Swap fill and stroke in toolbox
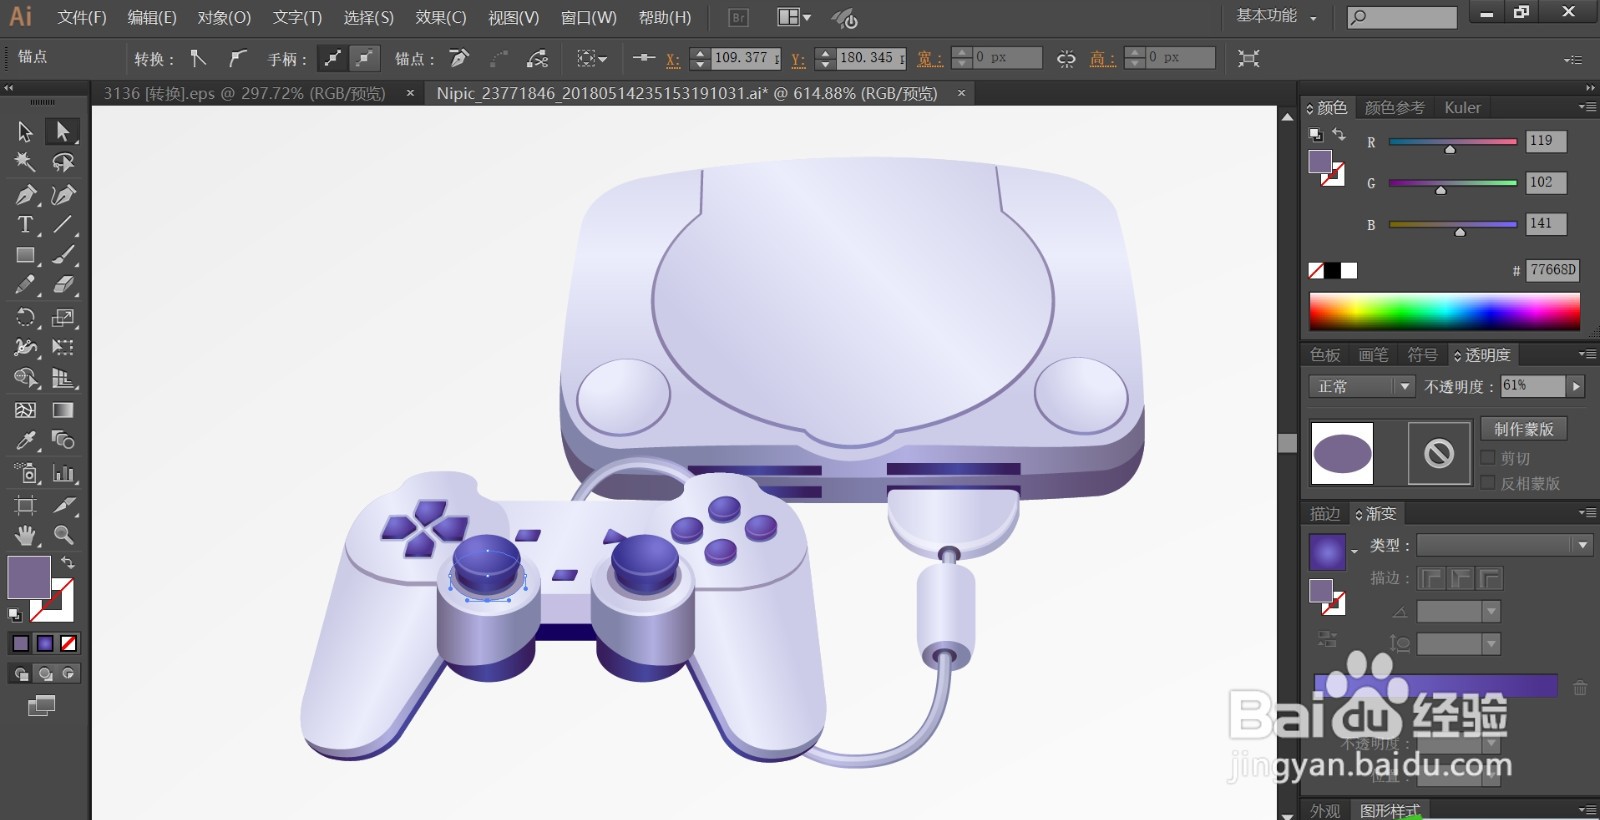 pyautogui.click(x=67, y=563)
